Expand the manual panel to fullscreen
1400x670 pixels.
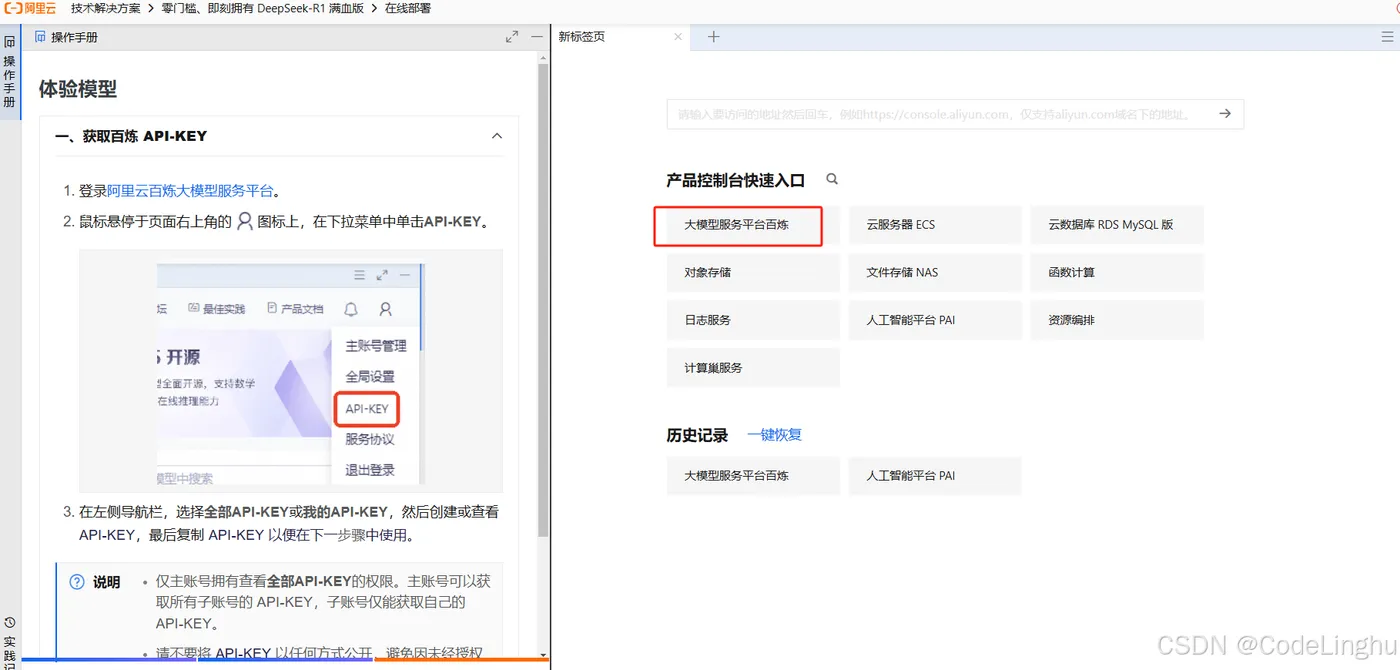(x=512, y=37)
